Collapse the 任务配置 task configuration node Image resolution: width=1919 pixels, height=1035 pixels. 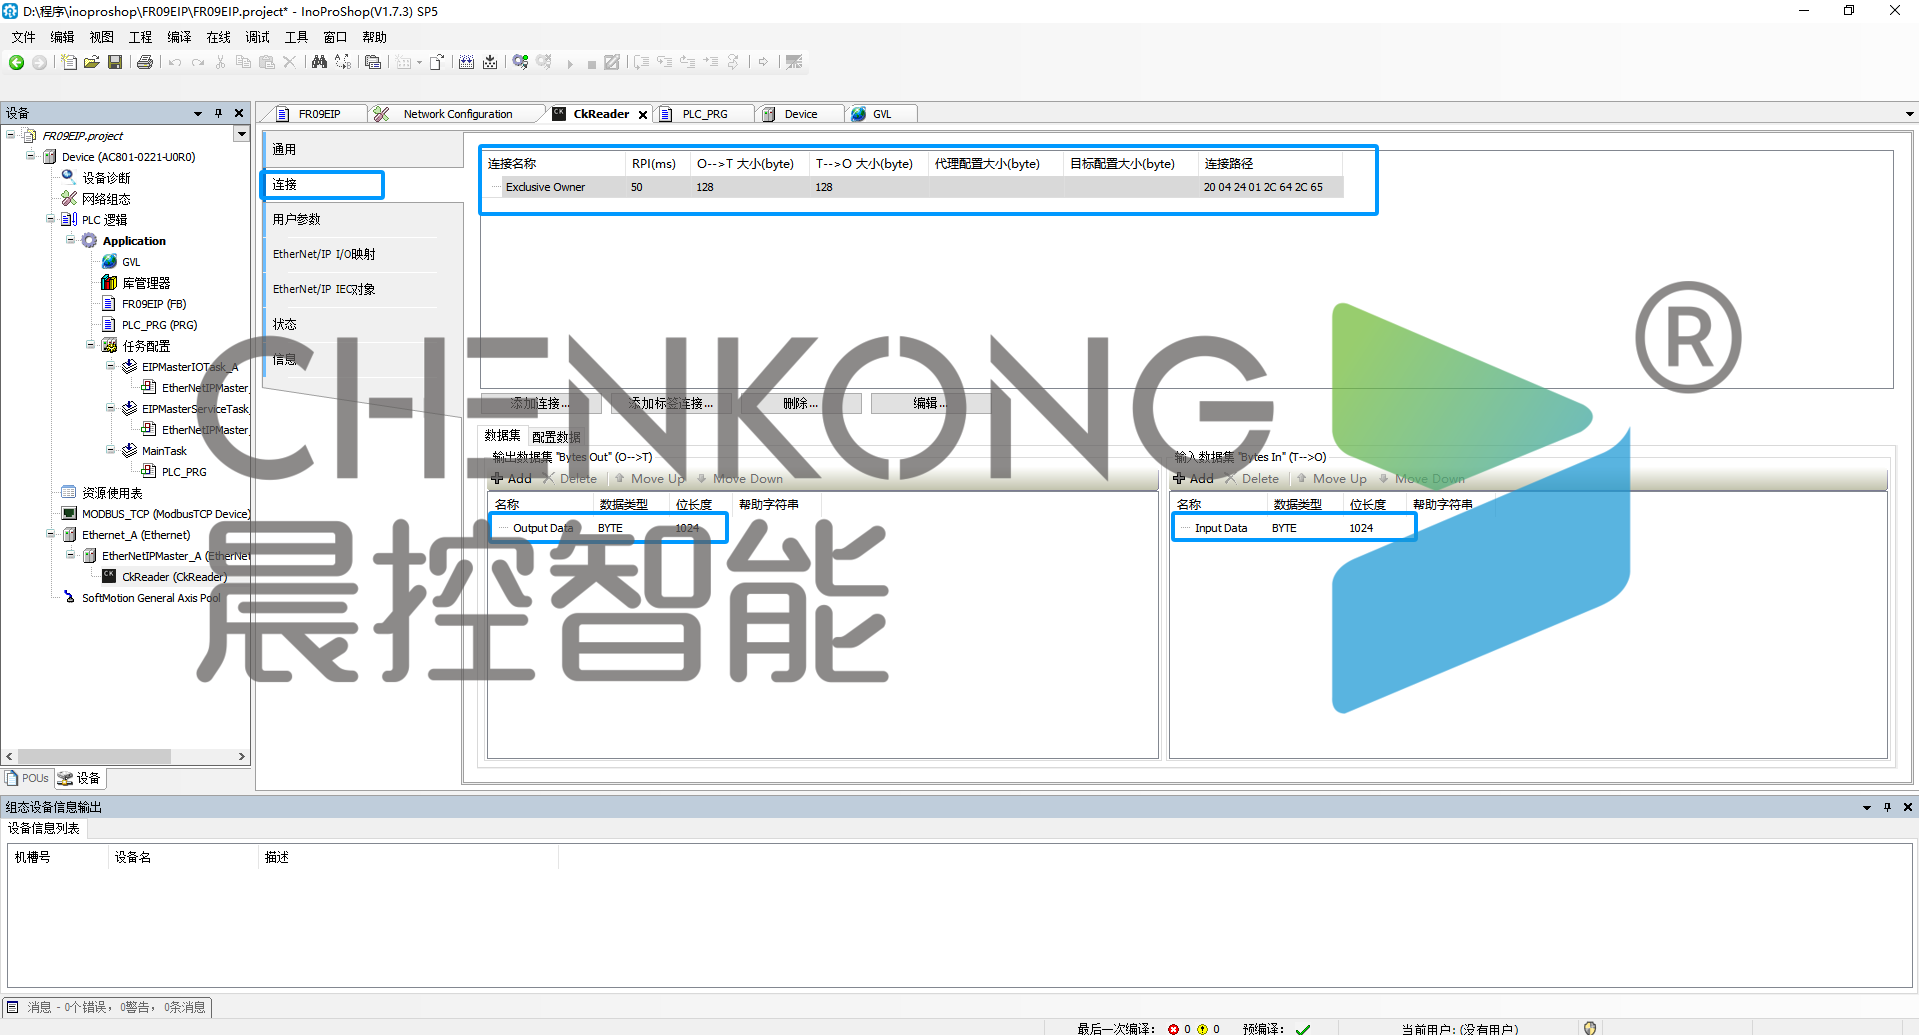pyautogui.click(x=91, y=345)
